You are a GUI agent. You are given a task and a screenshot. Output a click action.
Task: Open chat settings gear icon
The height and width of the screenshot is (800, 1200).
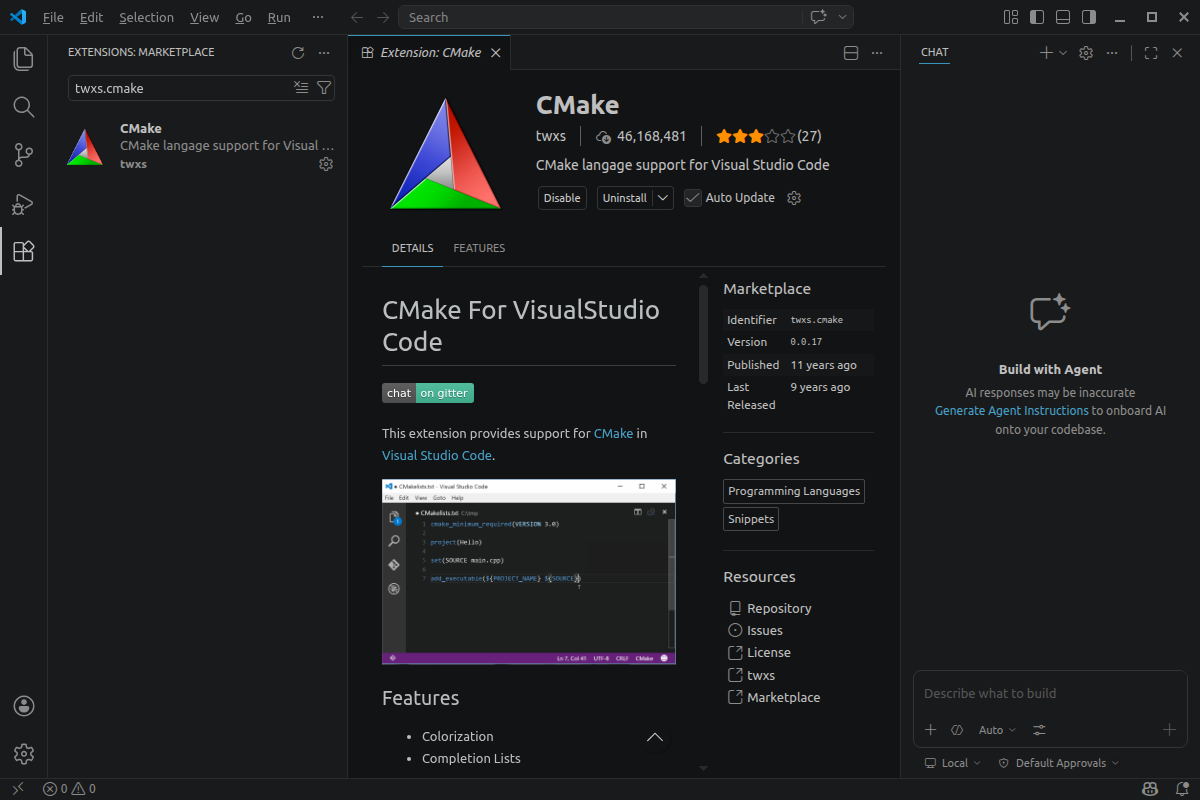click(1086, 52)
